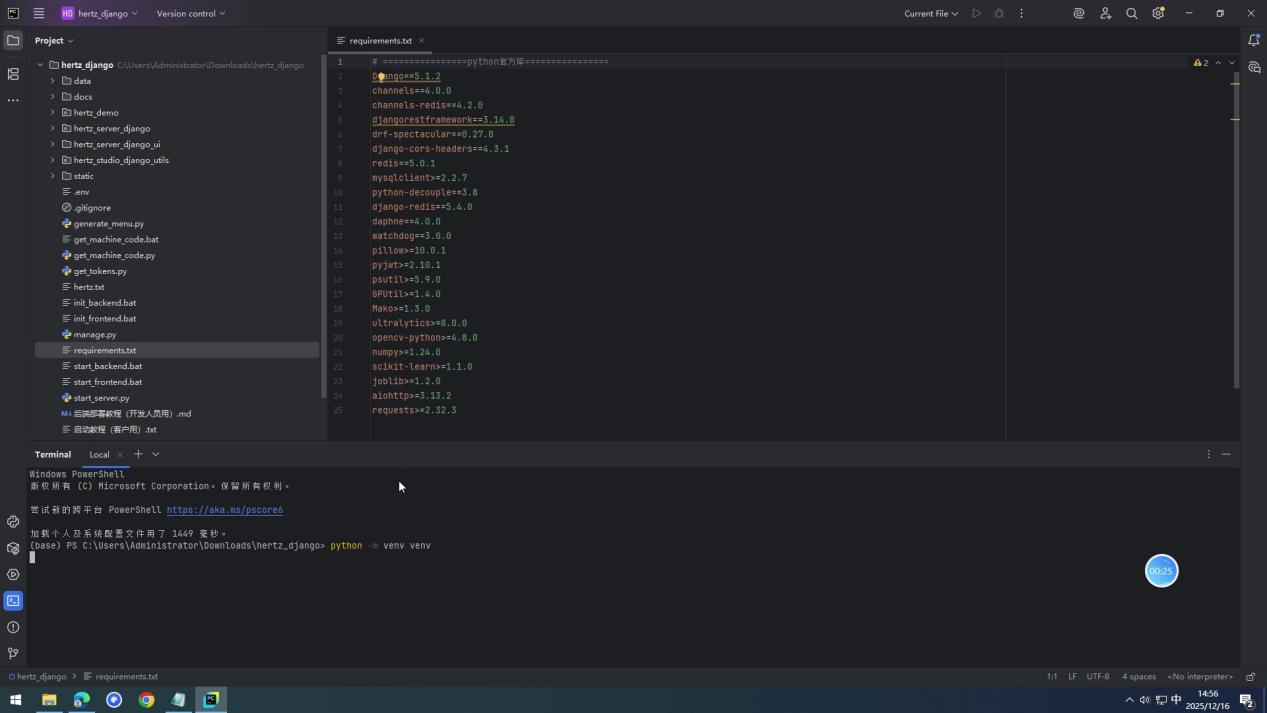Select the requirements.txt editor tab

pos(379,41)
